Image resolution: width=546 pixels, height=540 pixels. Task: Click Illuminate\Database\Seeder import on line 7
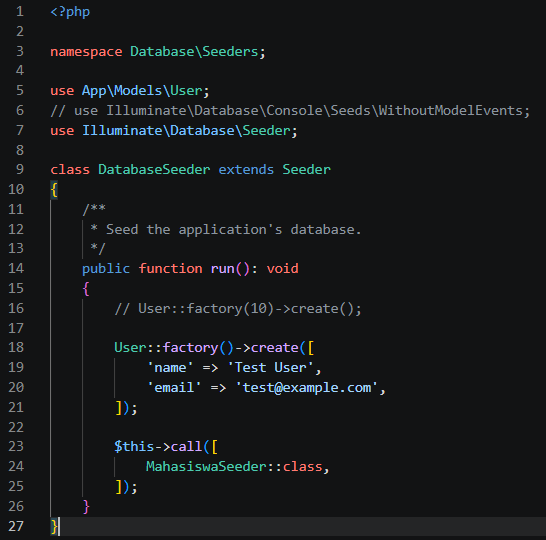[x=186, y=131]
